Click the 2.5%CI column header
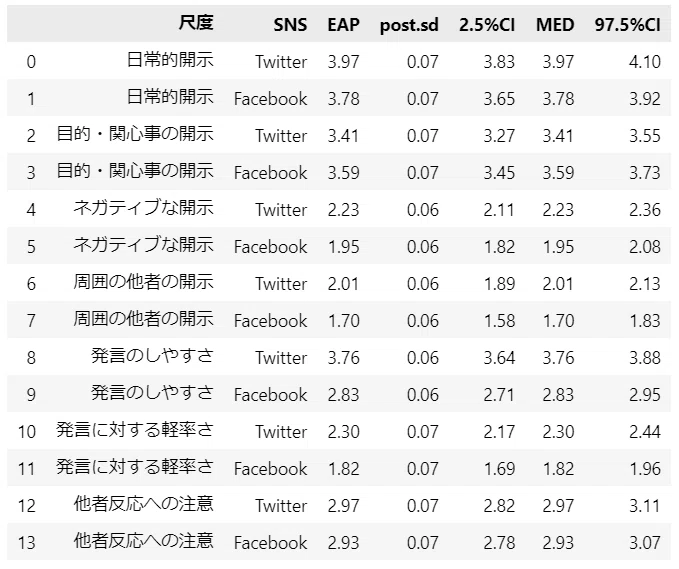The image size is (679, 569). pyautogui.click(x=487, y=25)
